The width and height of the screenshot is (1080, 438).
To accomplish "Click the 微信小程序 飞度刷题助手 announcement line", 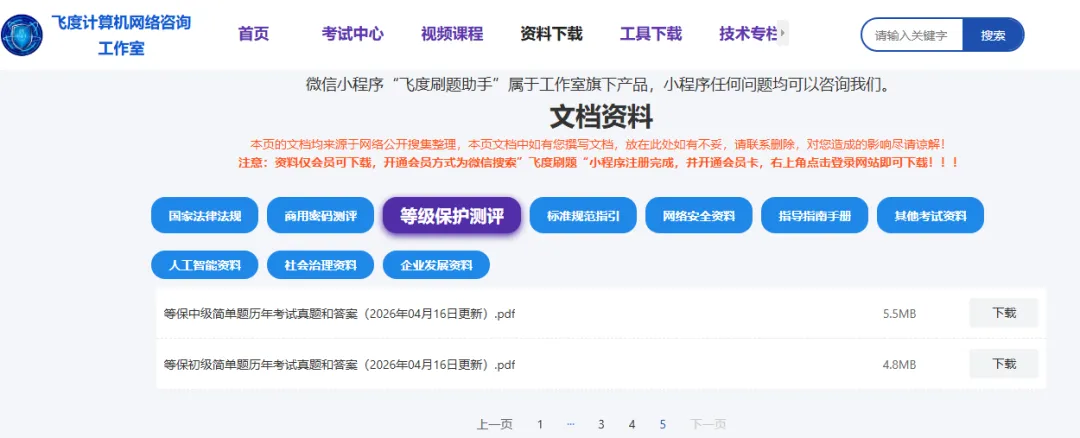I will (x=600, y=85).
